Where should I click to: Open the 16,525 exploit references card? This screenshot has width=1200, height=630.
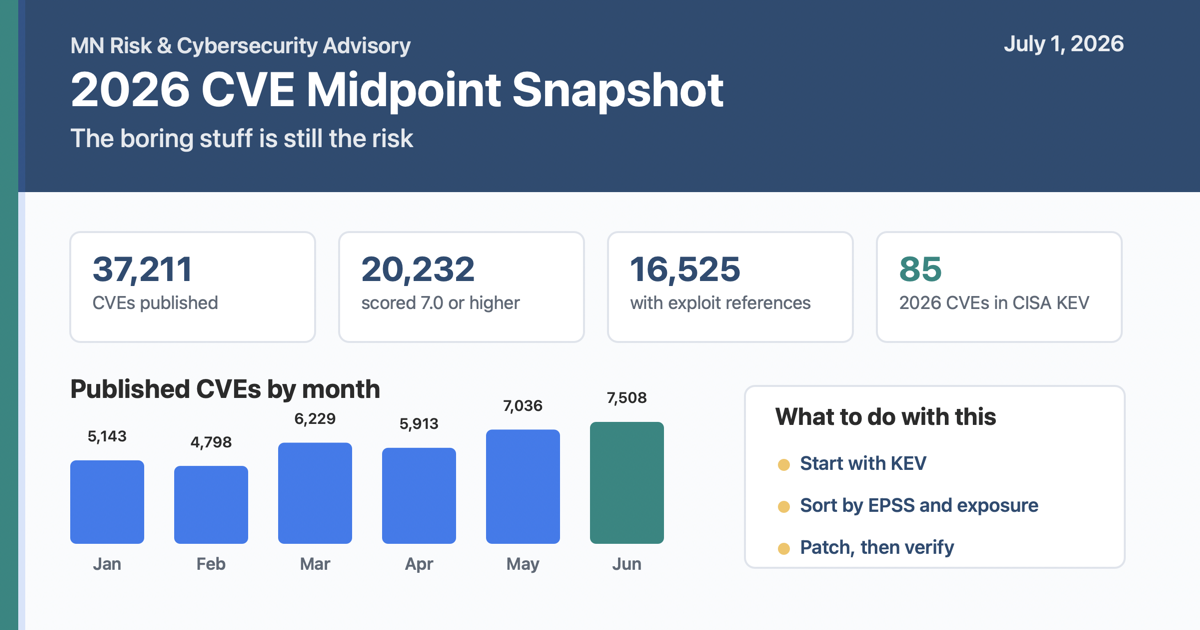coord(731,287)
